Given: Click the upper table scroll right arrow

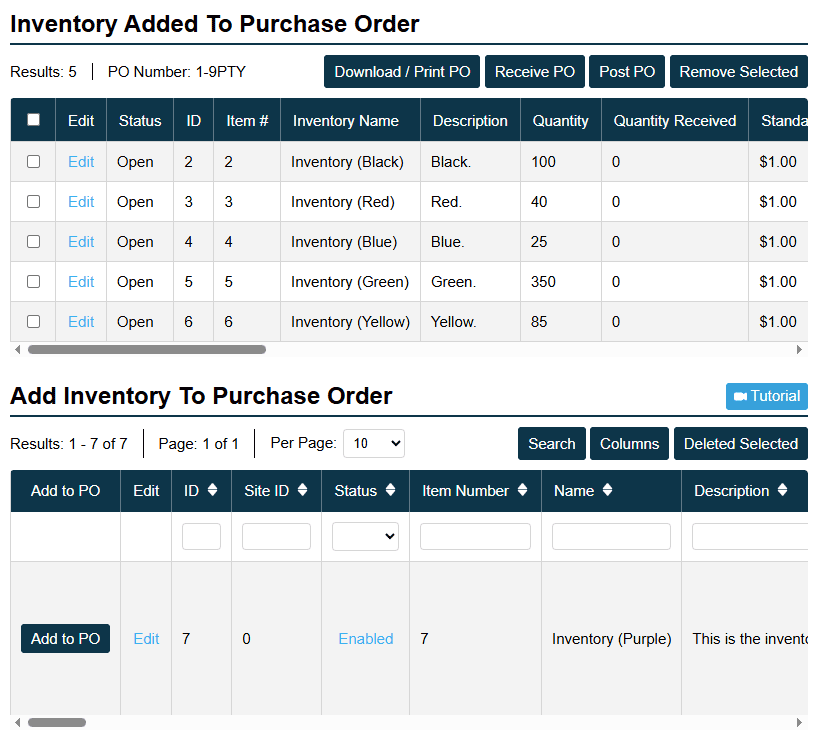Looking at the screenshot, I should point(799,350).
